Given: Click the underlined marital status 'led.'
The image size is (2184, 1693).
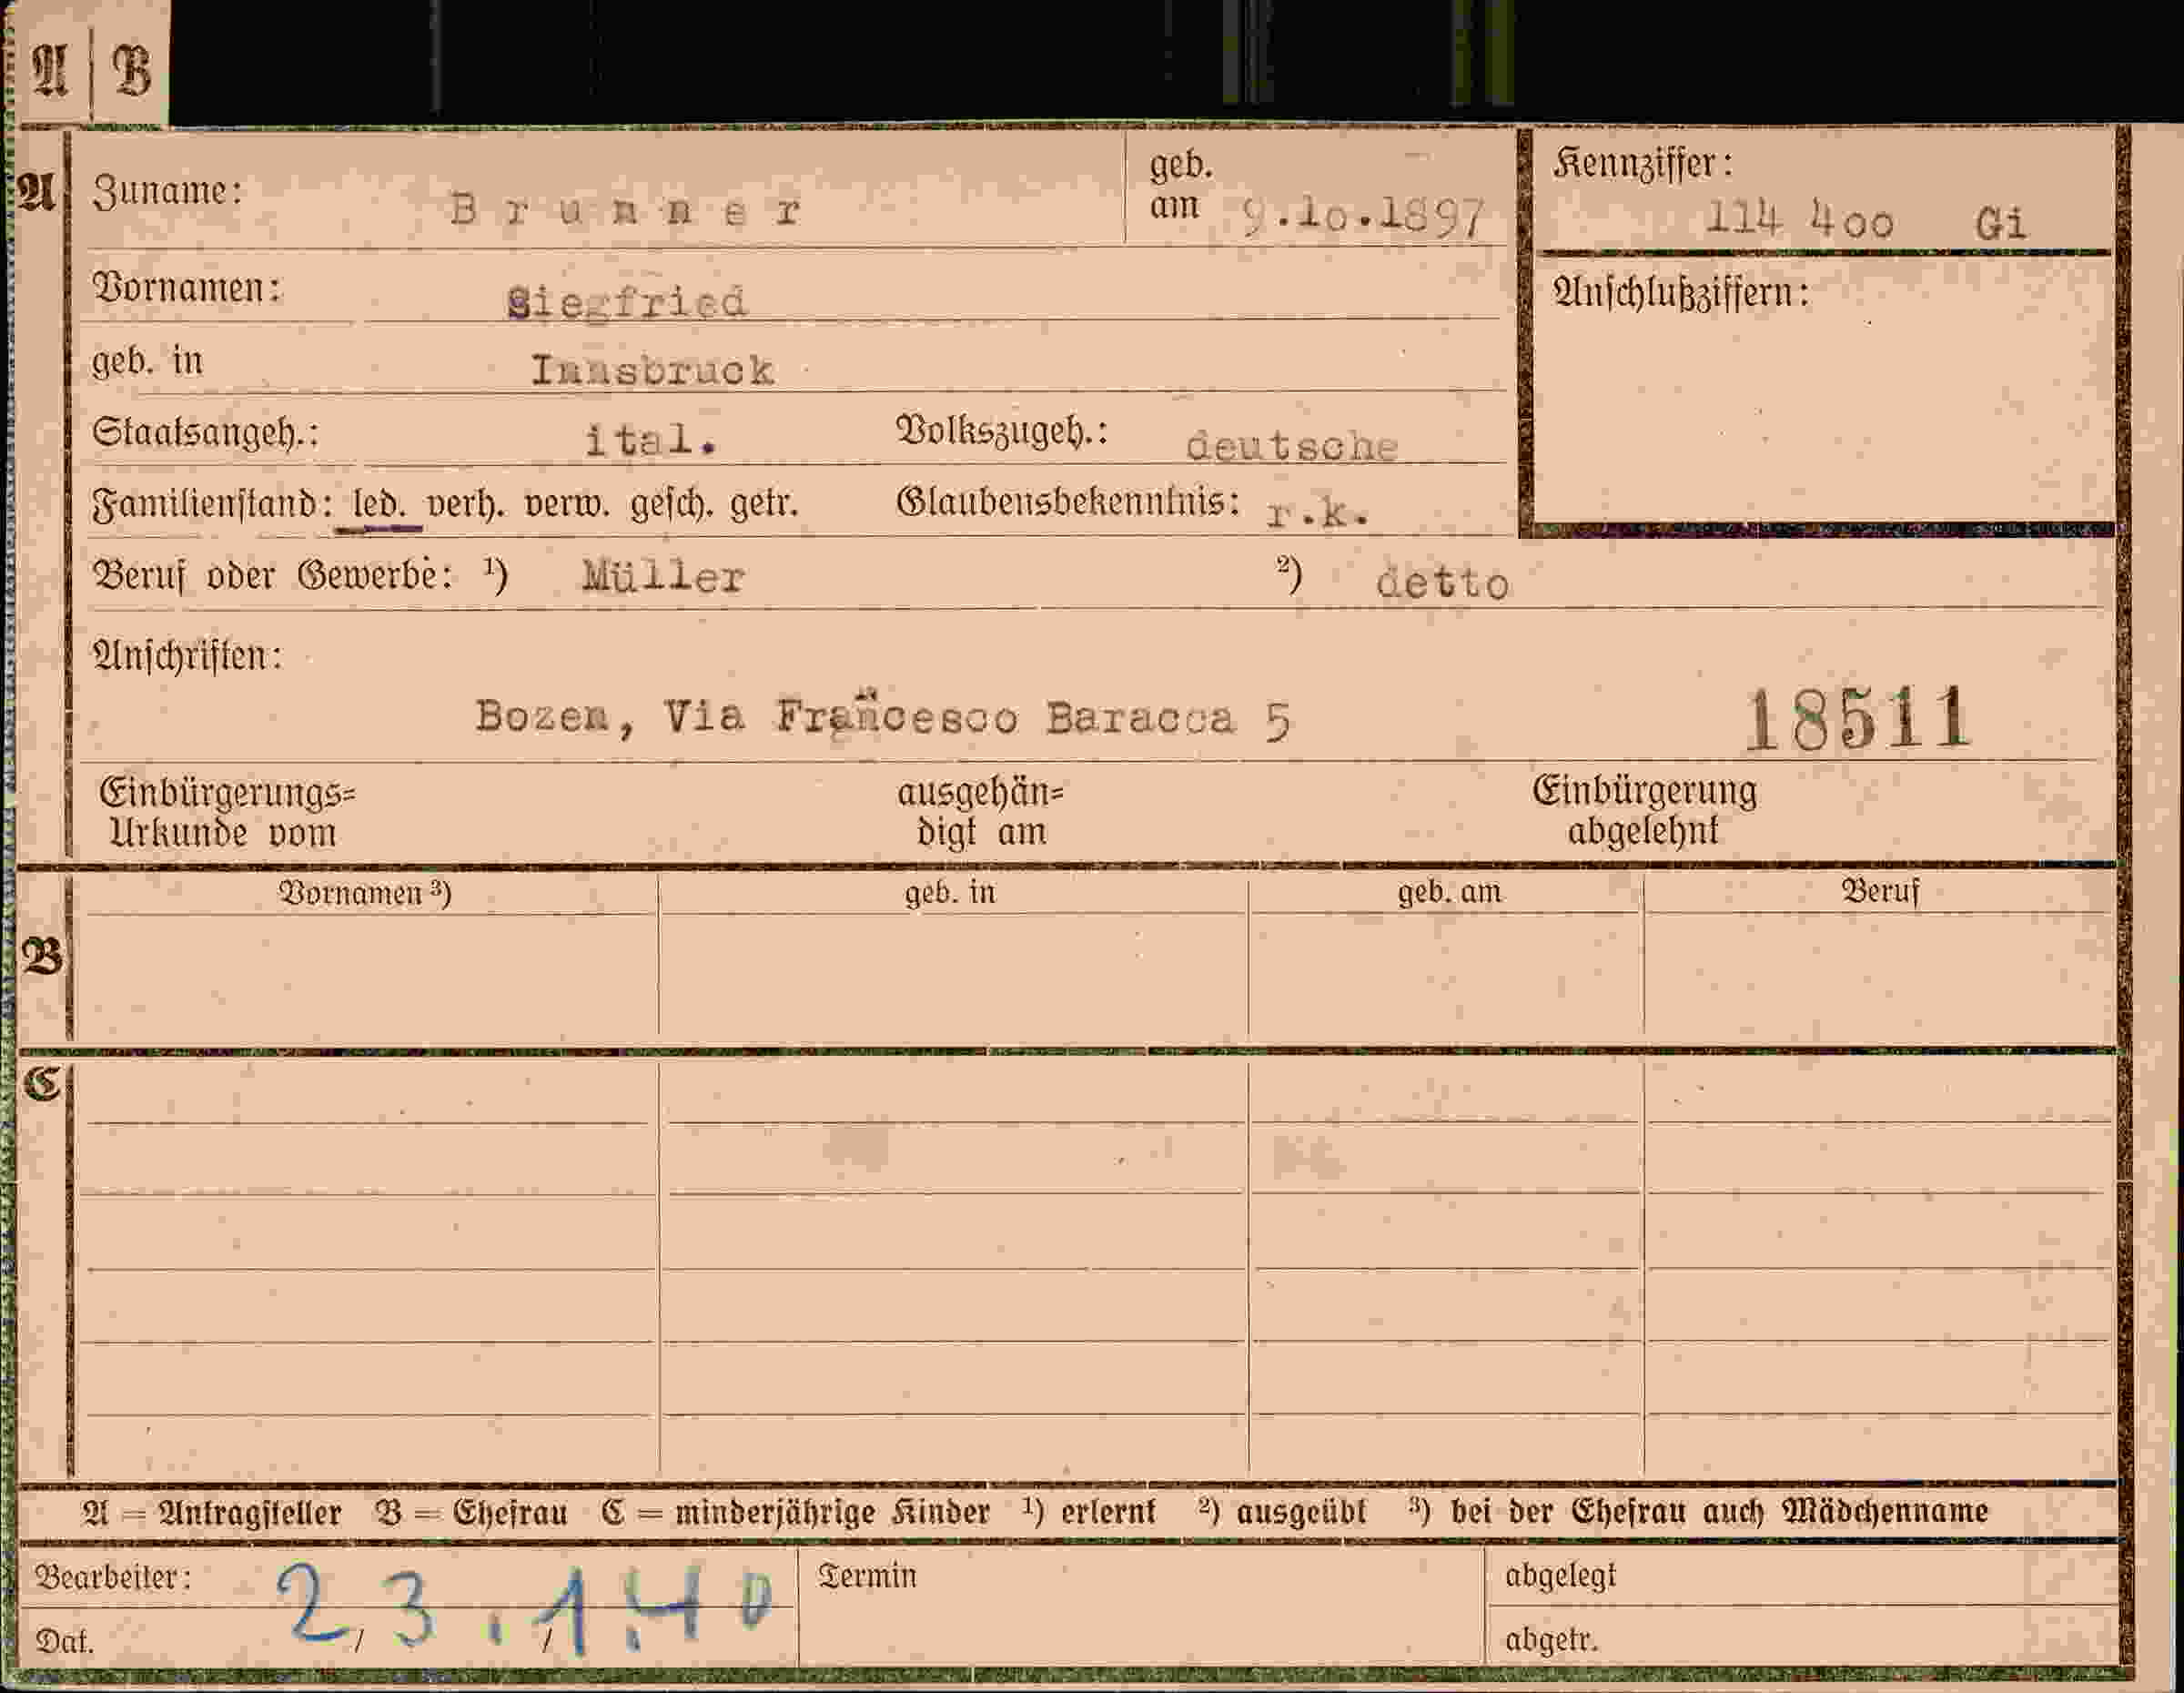Looking at the screenshot, I should coord(379,504).
